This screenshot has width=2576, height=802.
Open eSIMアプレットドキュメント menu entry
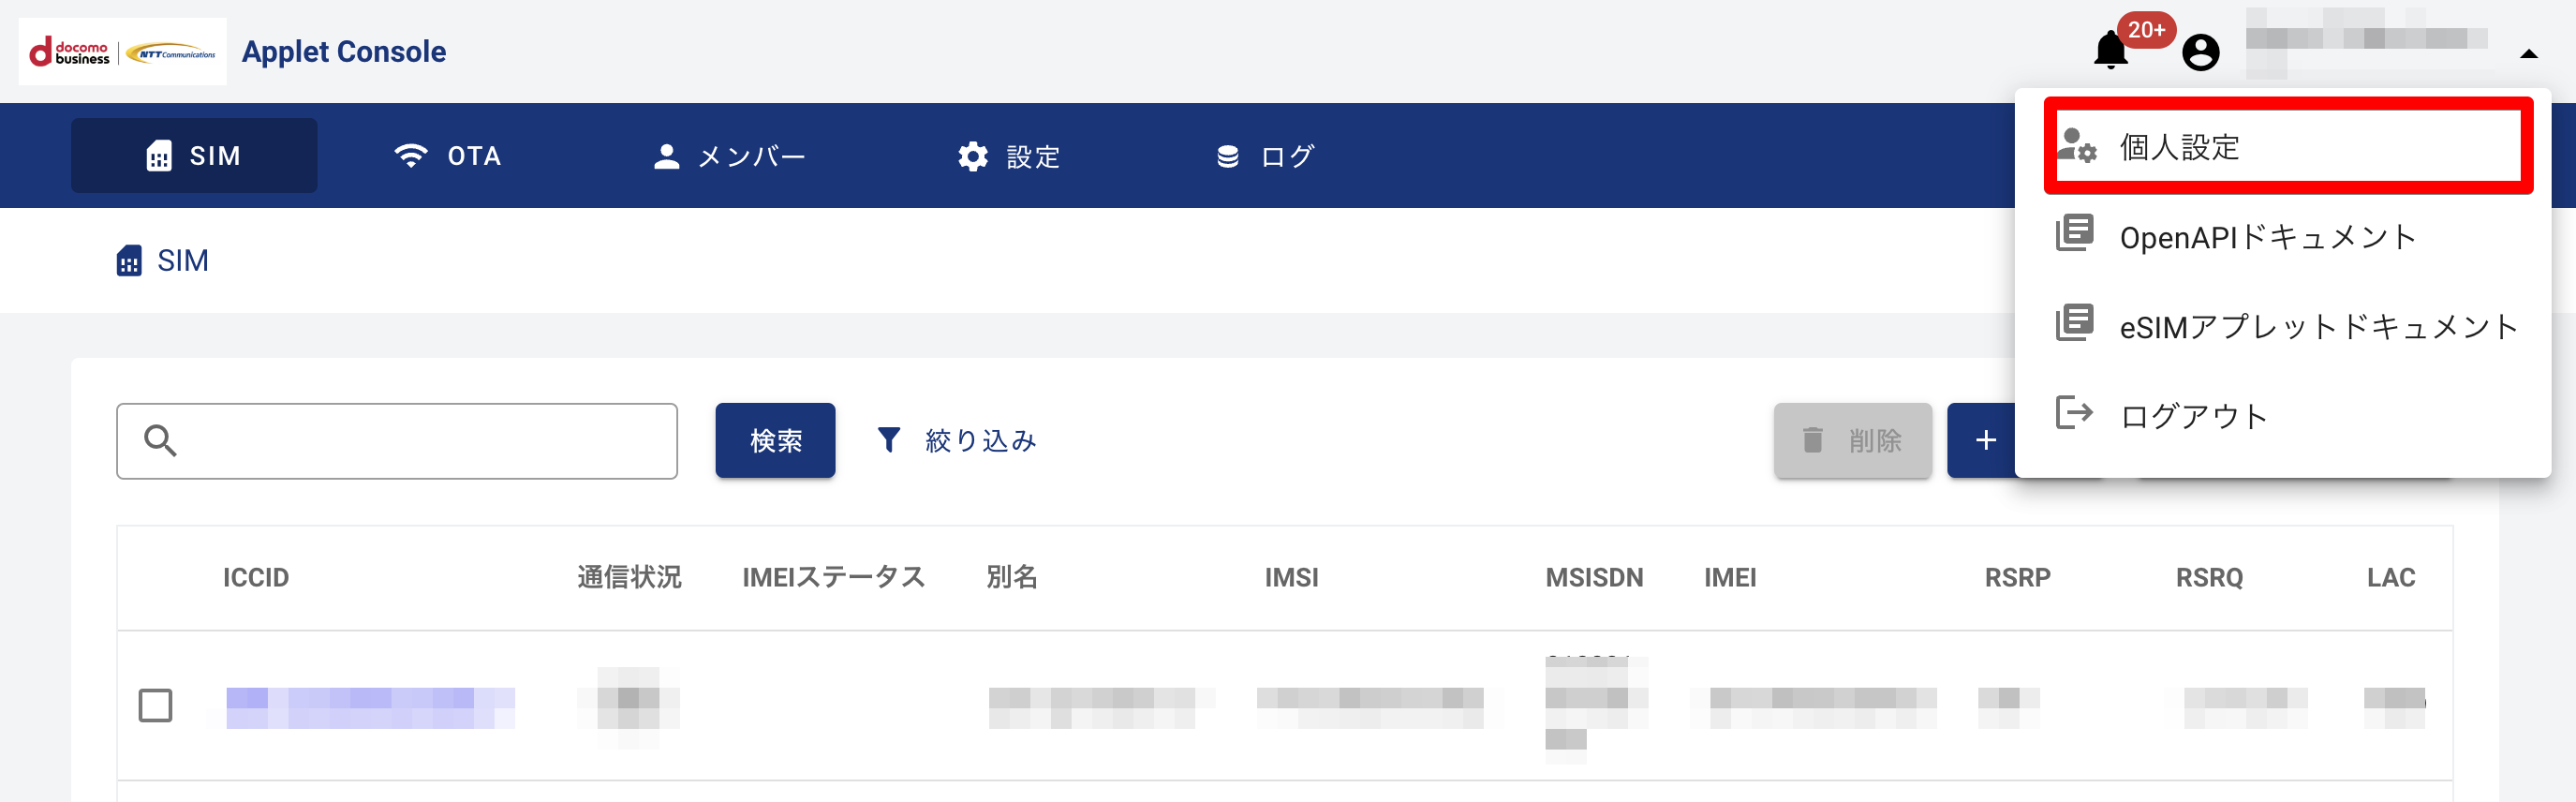pyautogui.click(x=2316, y=327)
